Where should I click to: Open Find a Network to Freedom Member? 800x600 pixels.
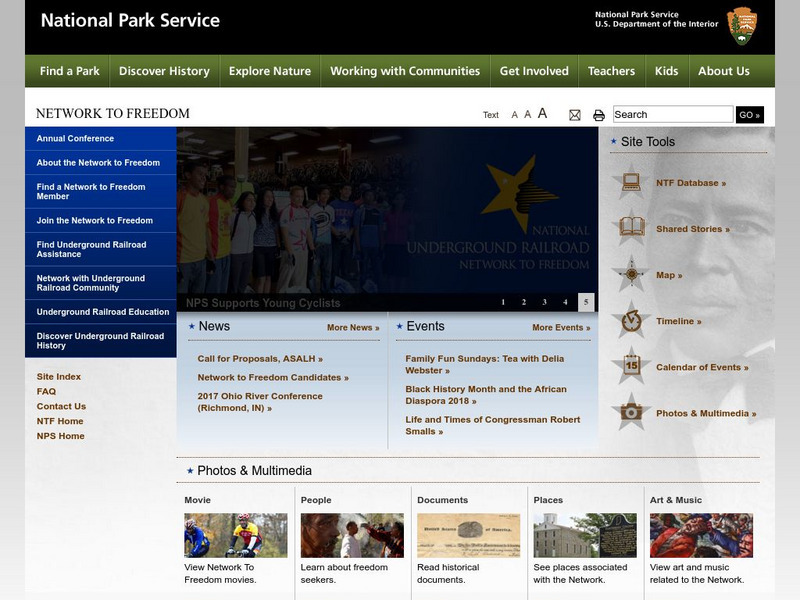101,191
